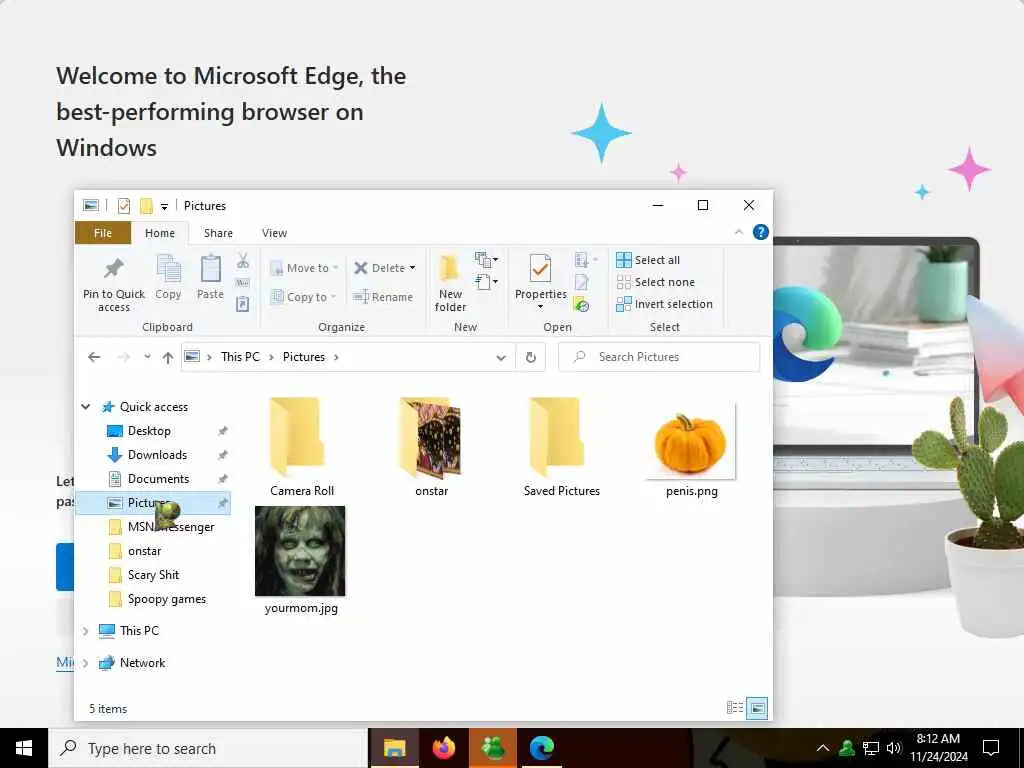
Task: Open the address bar history dropdown
Action: 501,357
